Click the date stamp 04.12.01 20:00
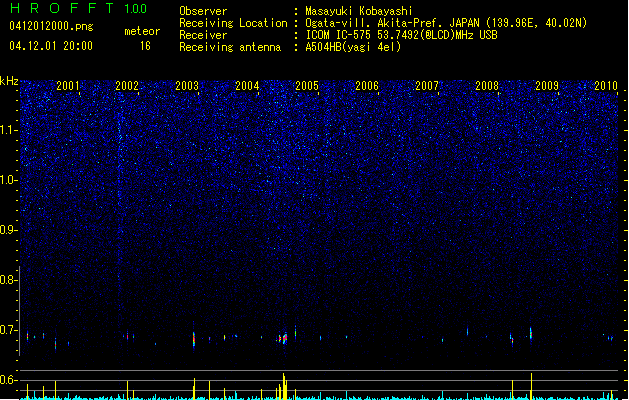The image size is (629, 400). (x=51, y=46)
